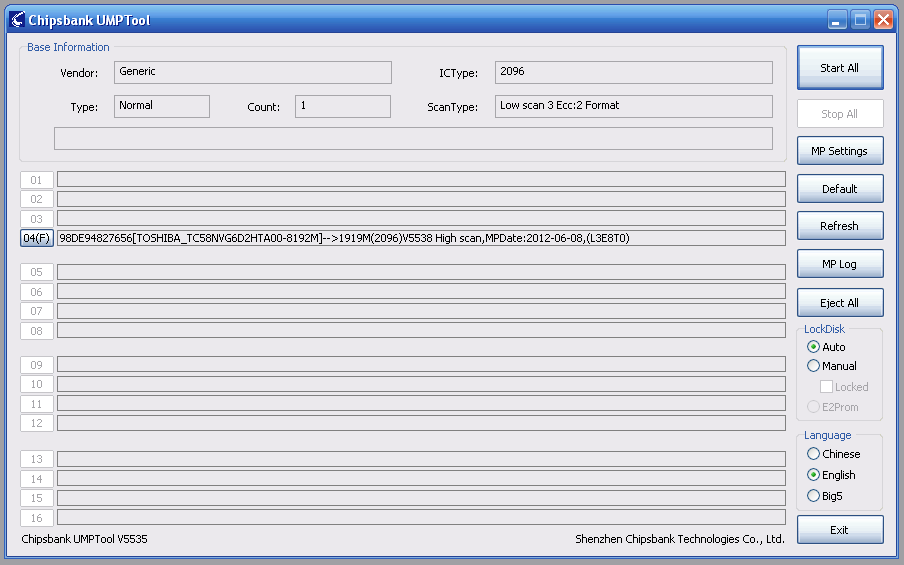904x565 pixels.
Task: Exit the application via Exit button
Action: 840,529
